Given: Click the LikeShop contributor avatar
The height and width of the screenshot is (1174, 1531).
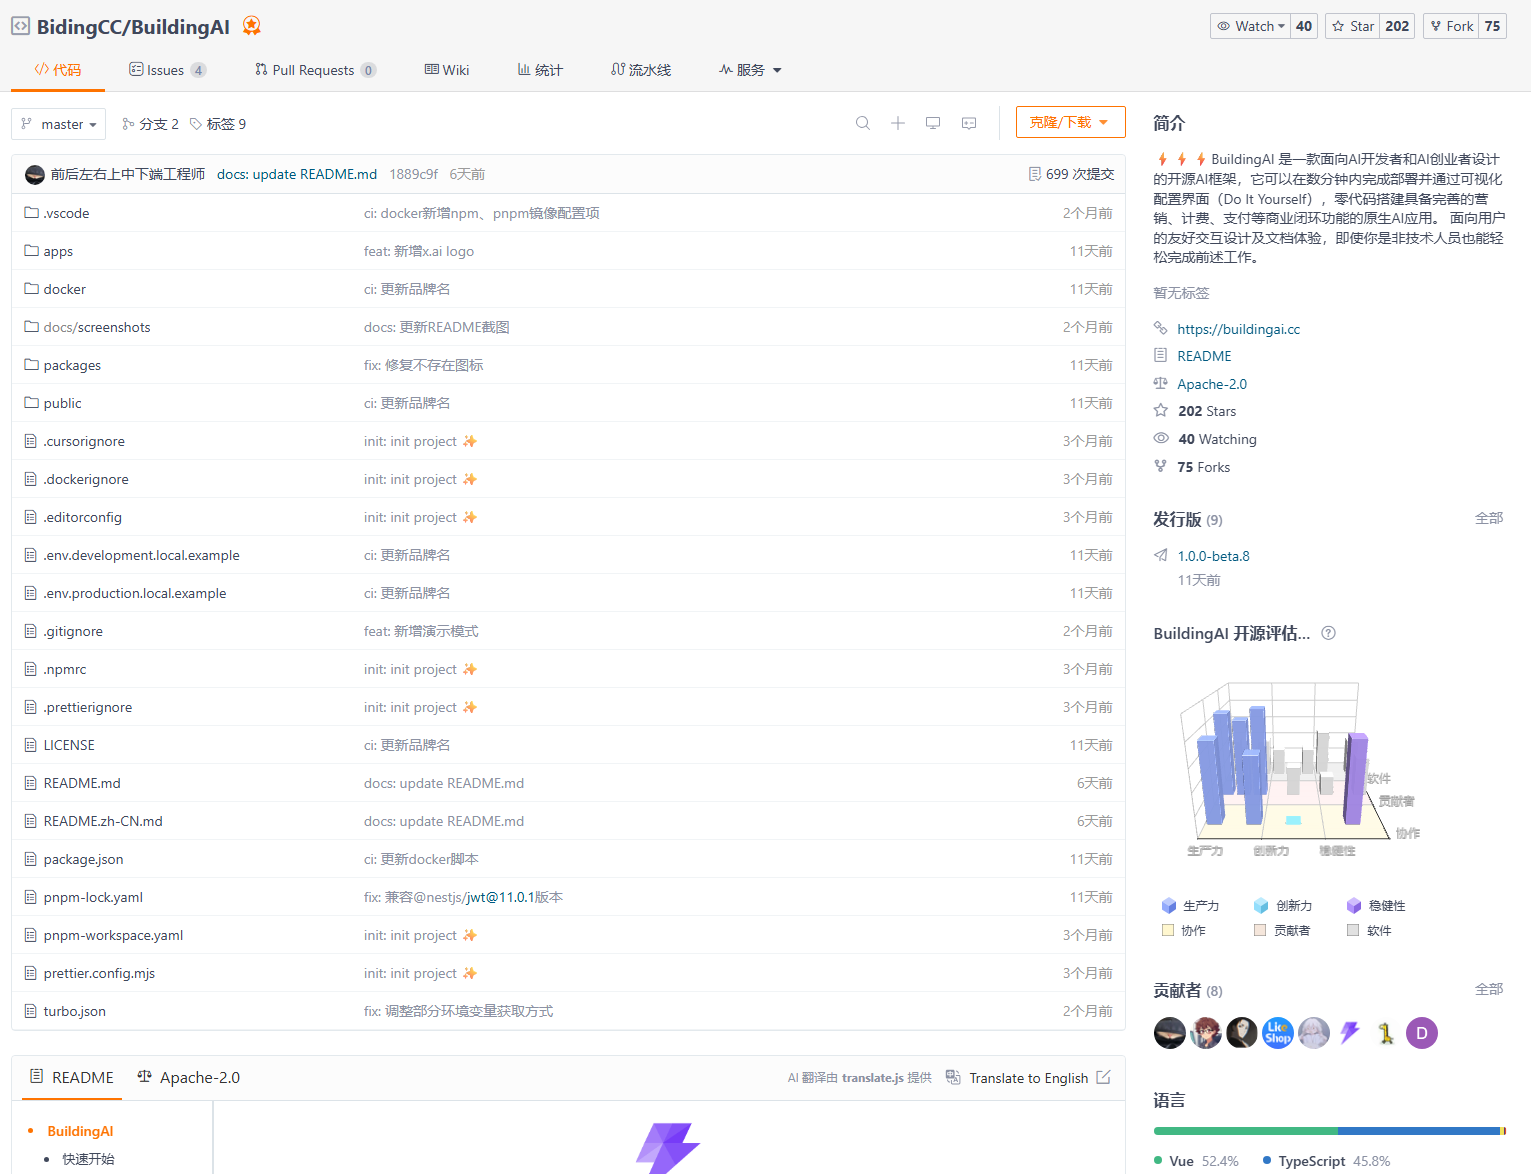Looking at the screenshot, I should pos(1278,1033).
